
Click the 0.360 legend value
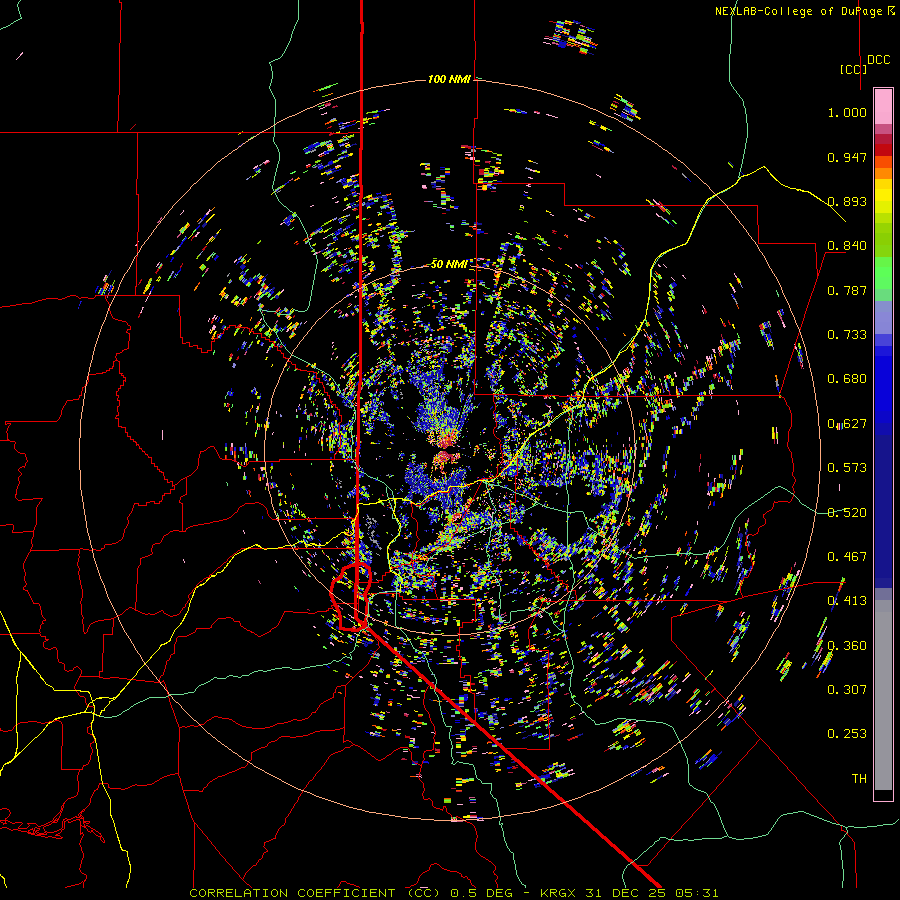click(847, 646)
